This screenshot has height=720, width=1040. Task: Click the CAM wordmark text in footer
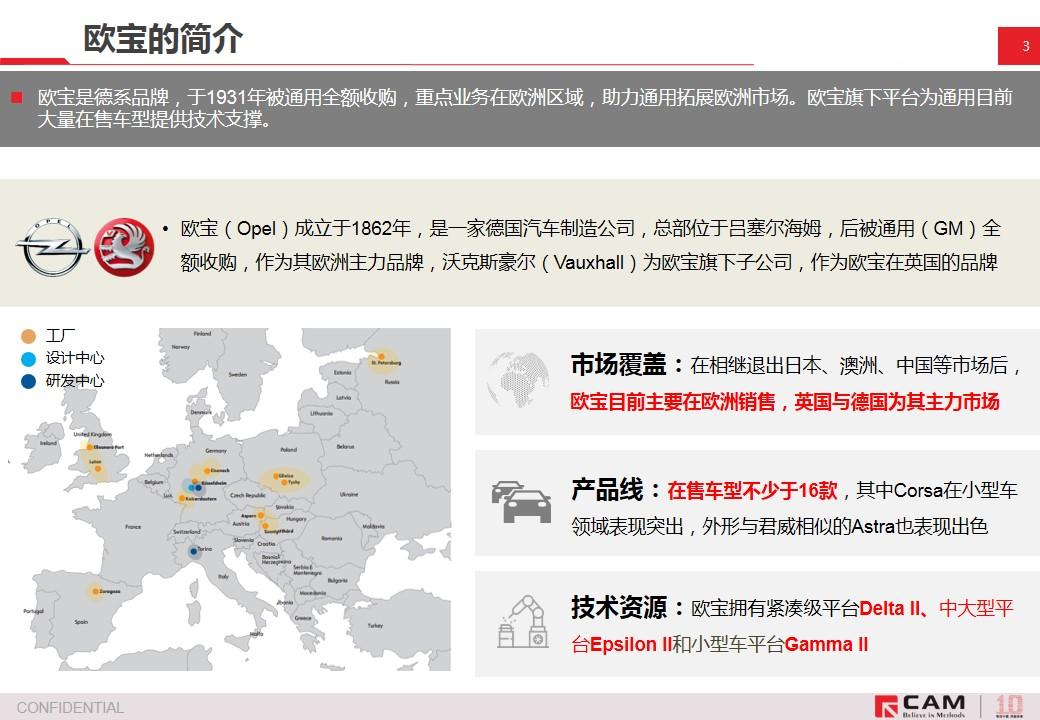935,702
